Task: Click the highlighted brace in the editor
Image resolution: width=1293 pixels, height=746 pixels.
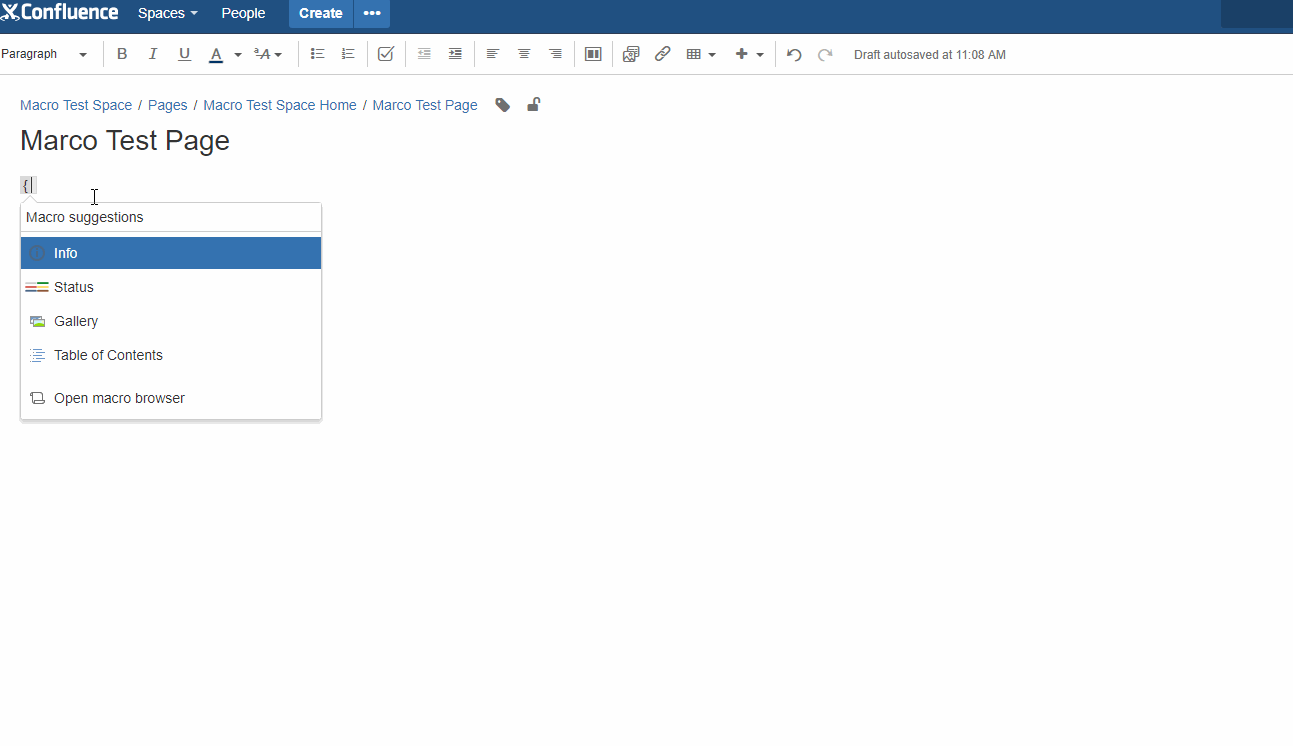Action: pyautogui.click(x=28, y=185)
